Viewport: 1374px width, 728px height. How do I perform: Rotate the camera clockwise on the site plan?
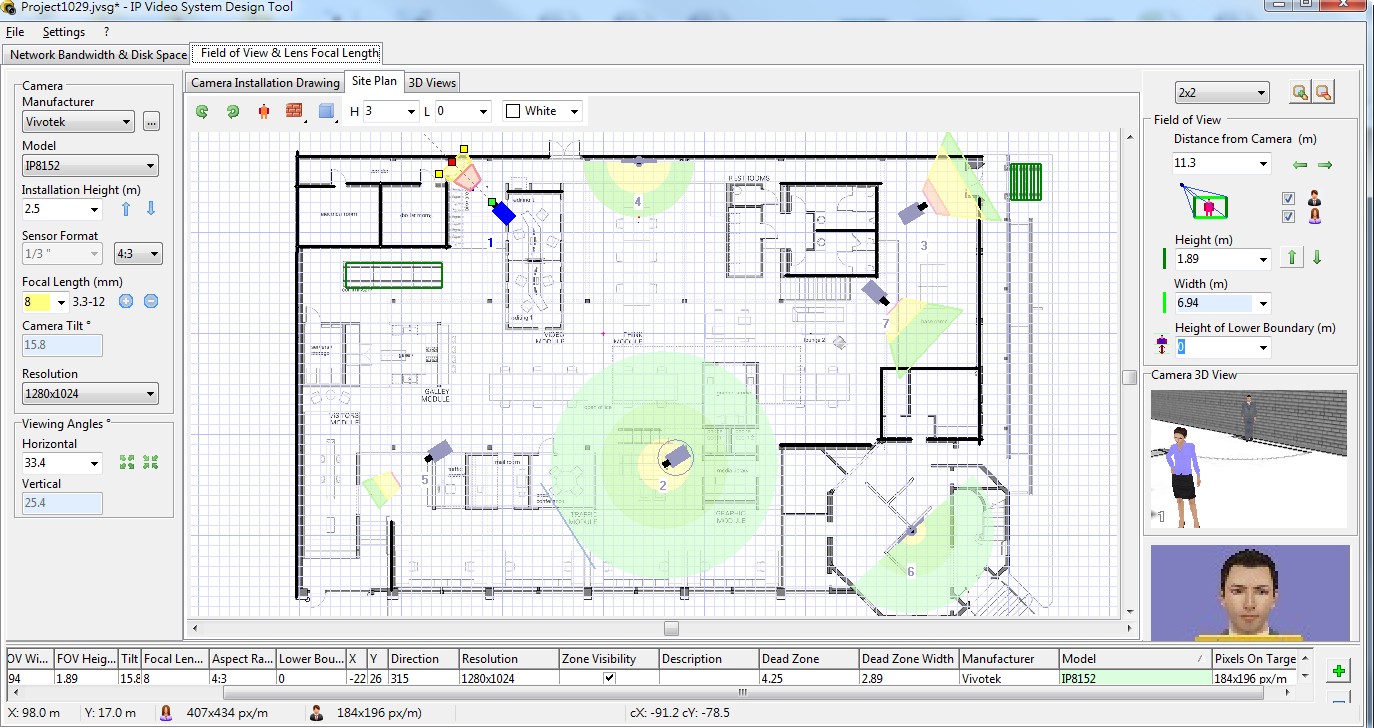[231, 111]
